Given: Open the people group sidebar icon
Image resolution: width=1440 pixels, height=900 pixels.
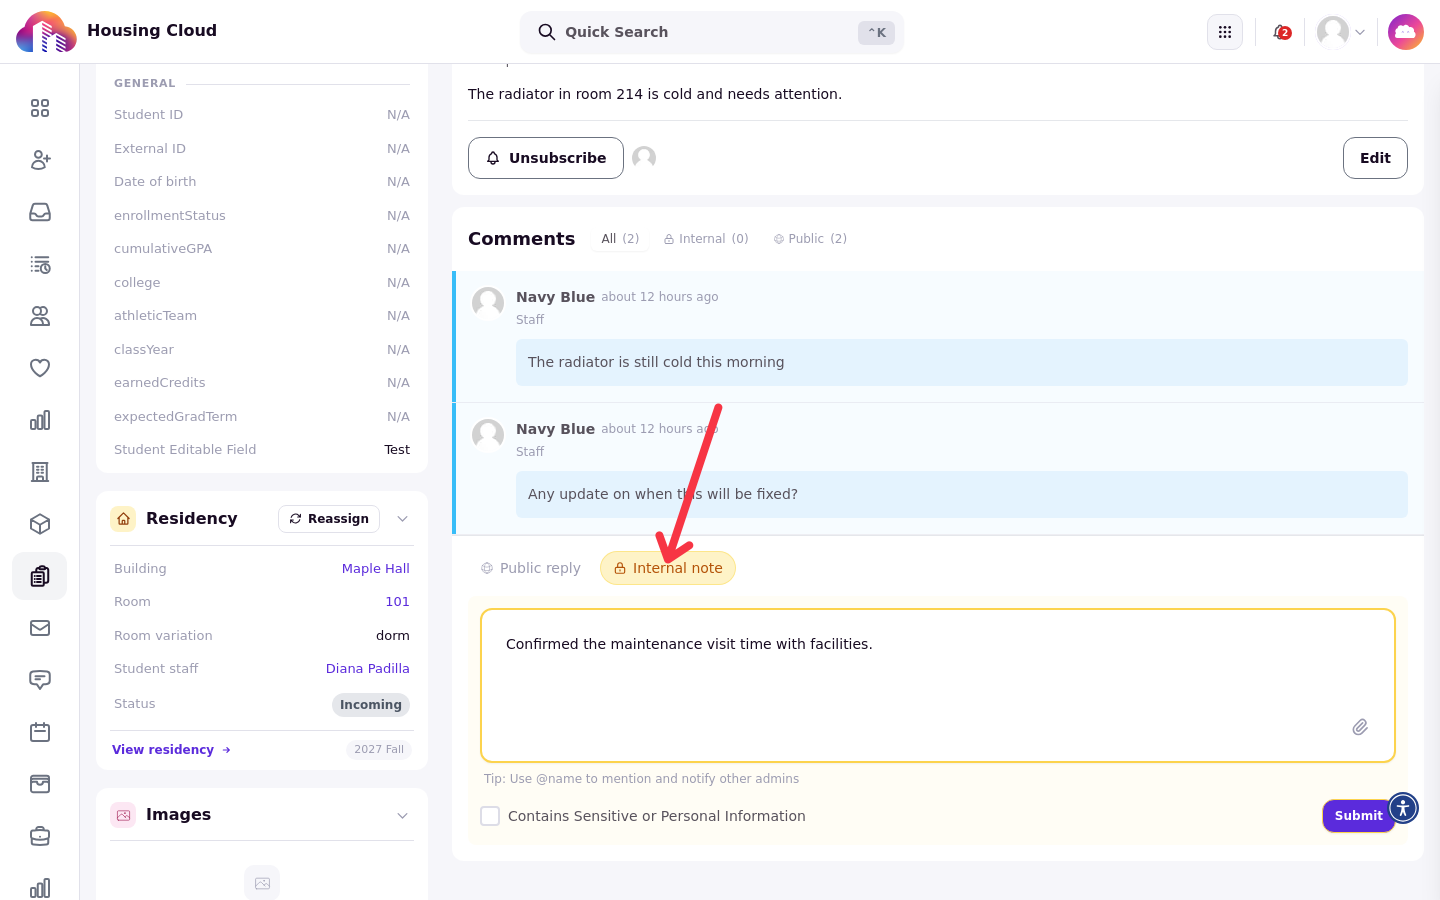Looking at the screenshot, I should coord(40,316).
